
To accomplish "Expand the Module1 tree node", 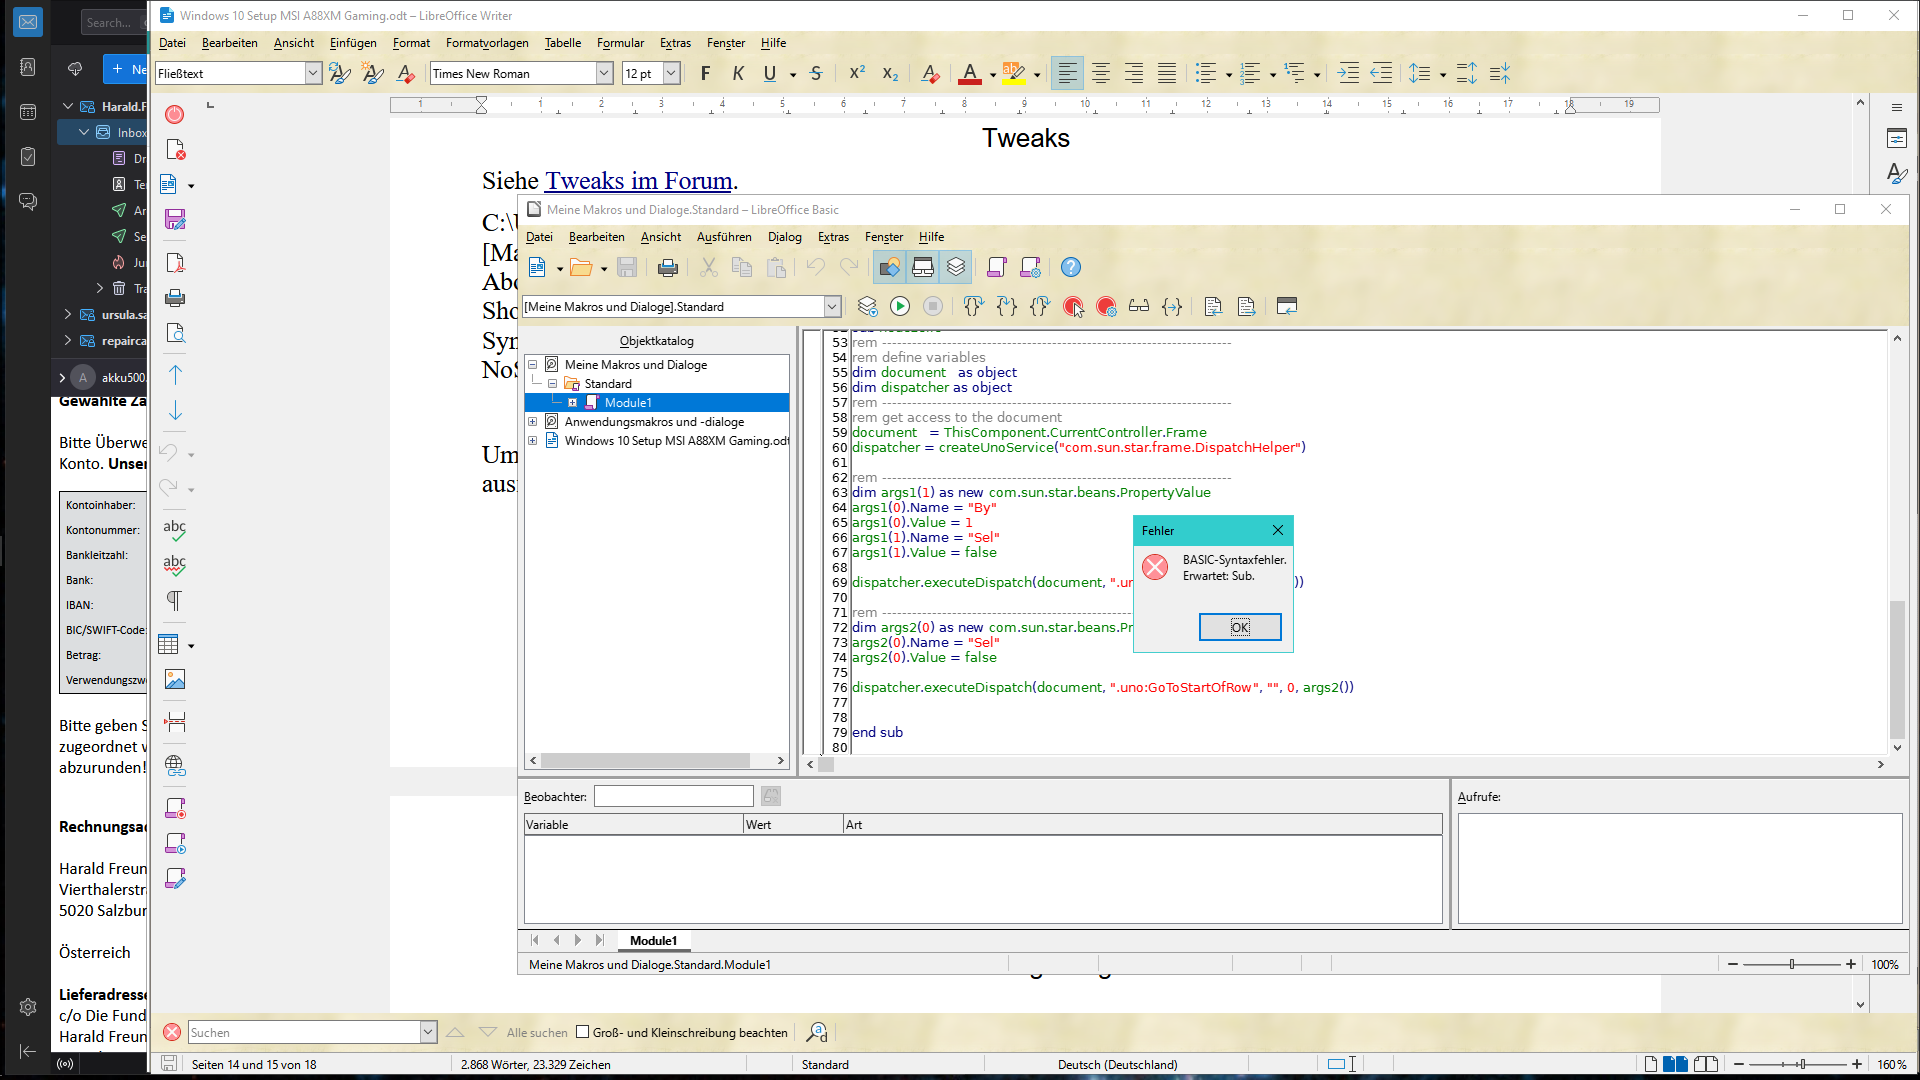I will point(573,403).
